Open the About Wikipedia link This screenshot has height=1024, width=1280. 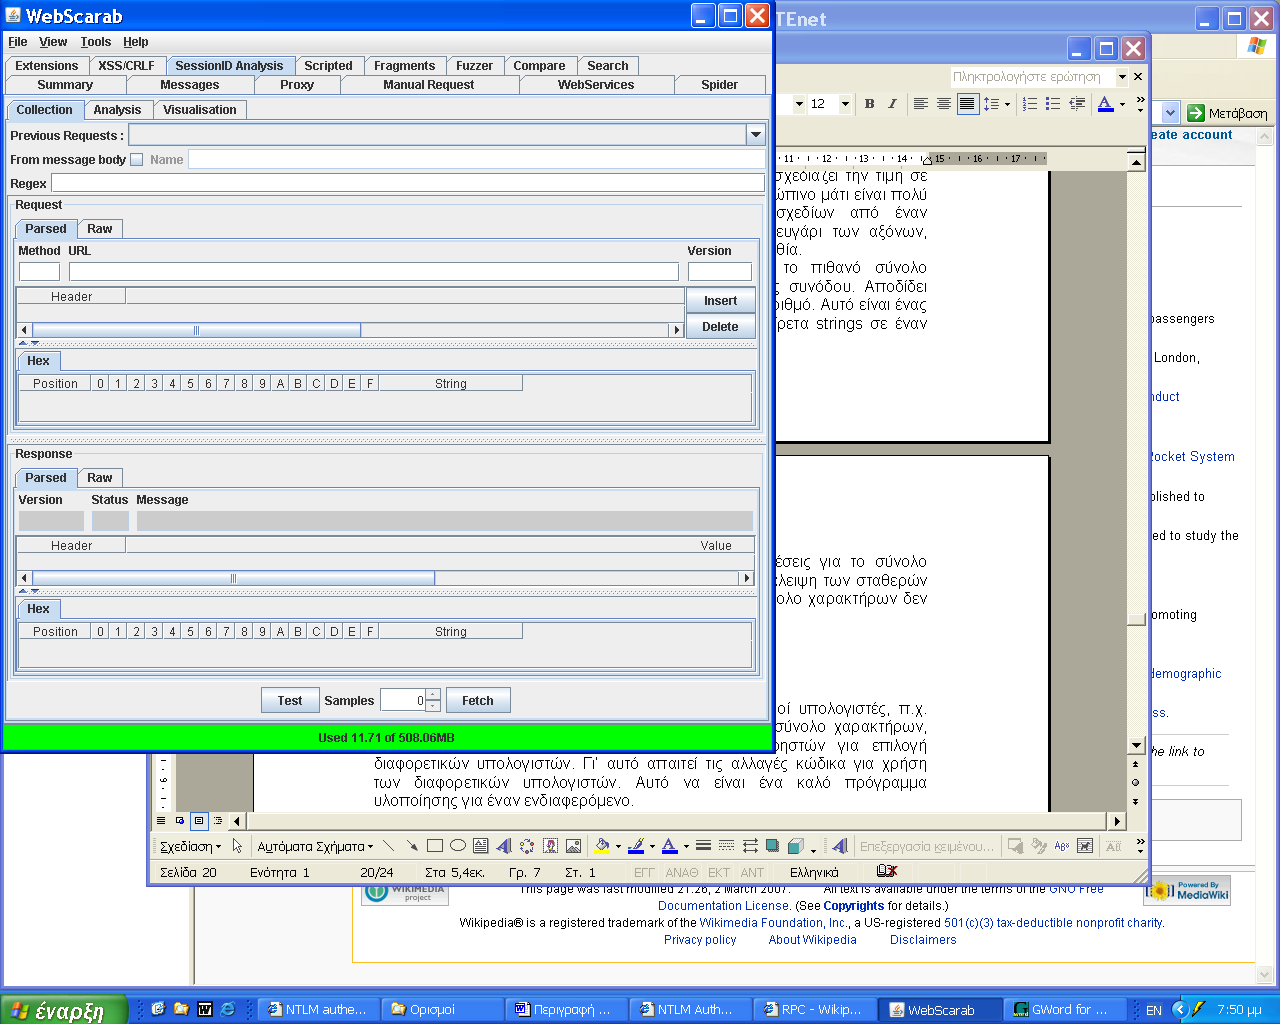[813, 940]
